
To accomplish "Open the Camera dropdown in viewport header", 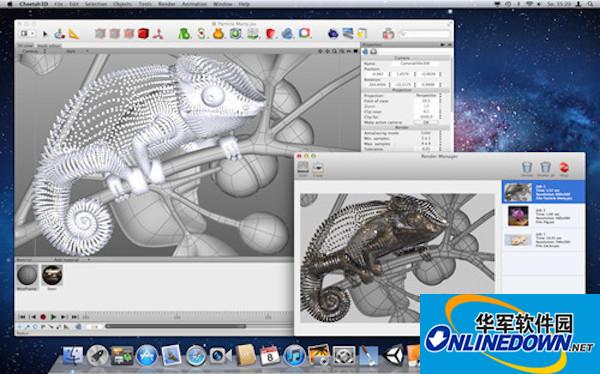I will 34,51.
